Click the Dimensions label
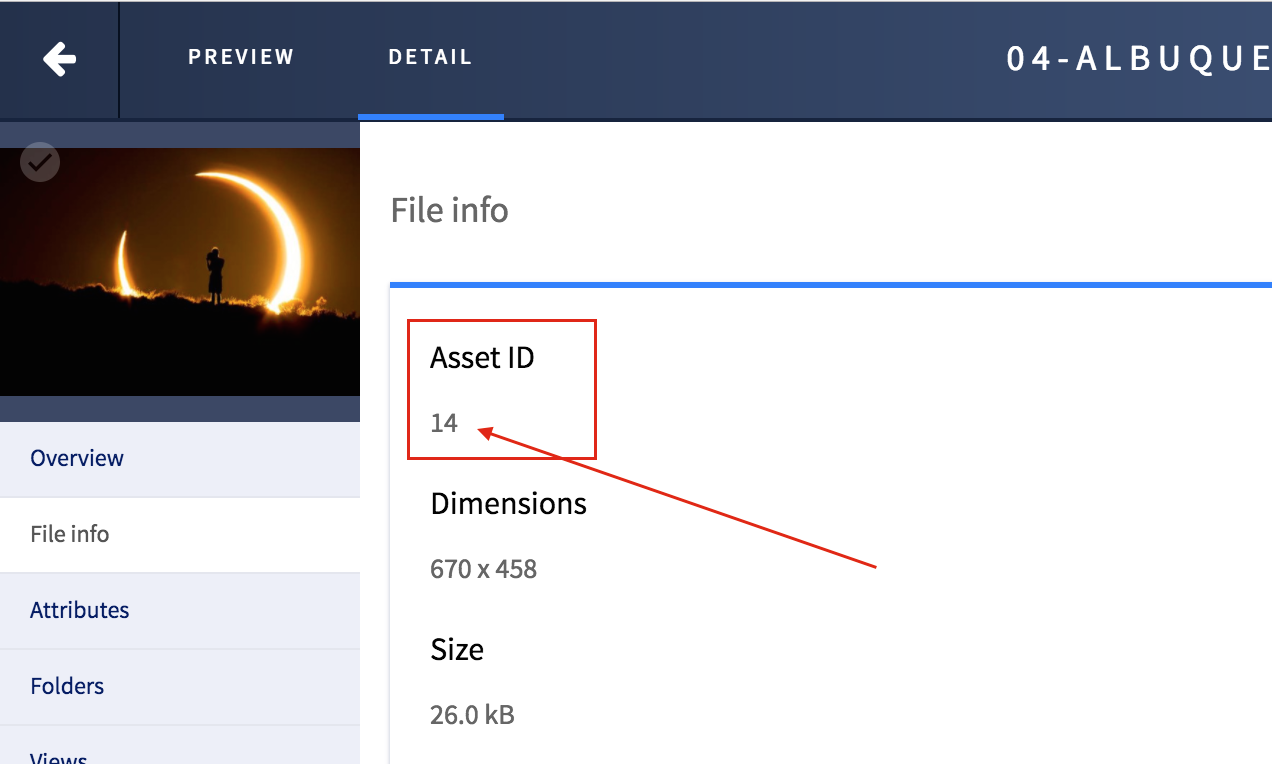The image size is (1272, 764). 508,503
